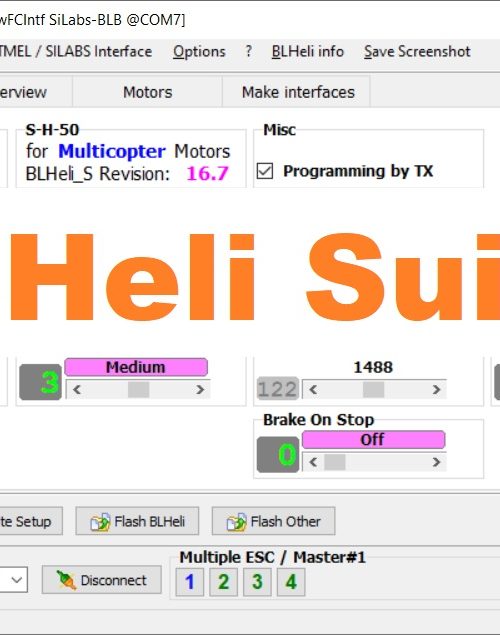Toggle the Programming by TX checkbox

[x=265, y=171]
